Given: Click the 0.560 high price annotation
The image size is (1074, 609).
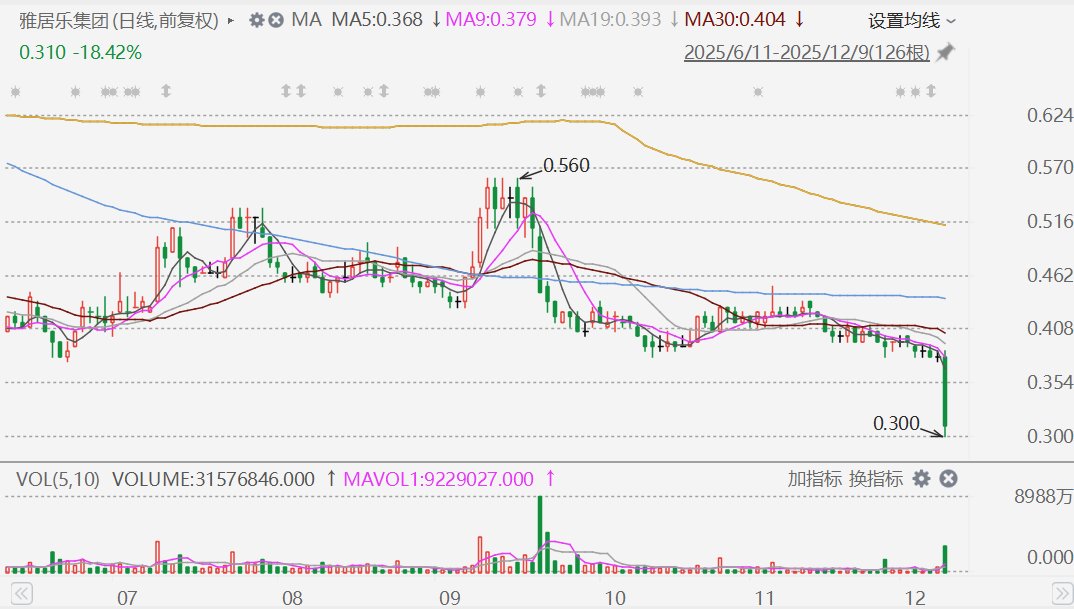Looking at the screenshot, I should click(x=566, y=165).
